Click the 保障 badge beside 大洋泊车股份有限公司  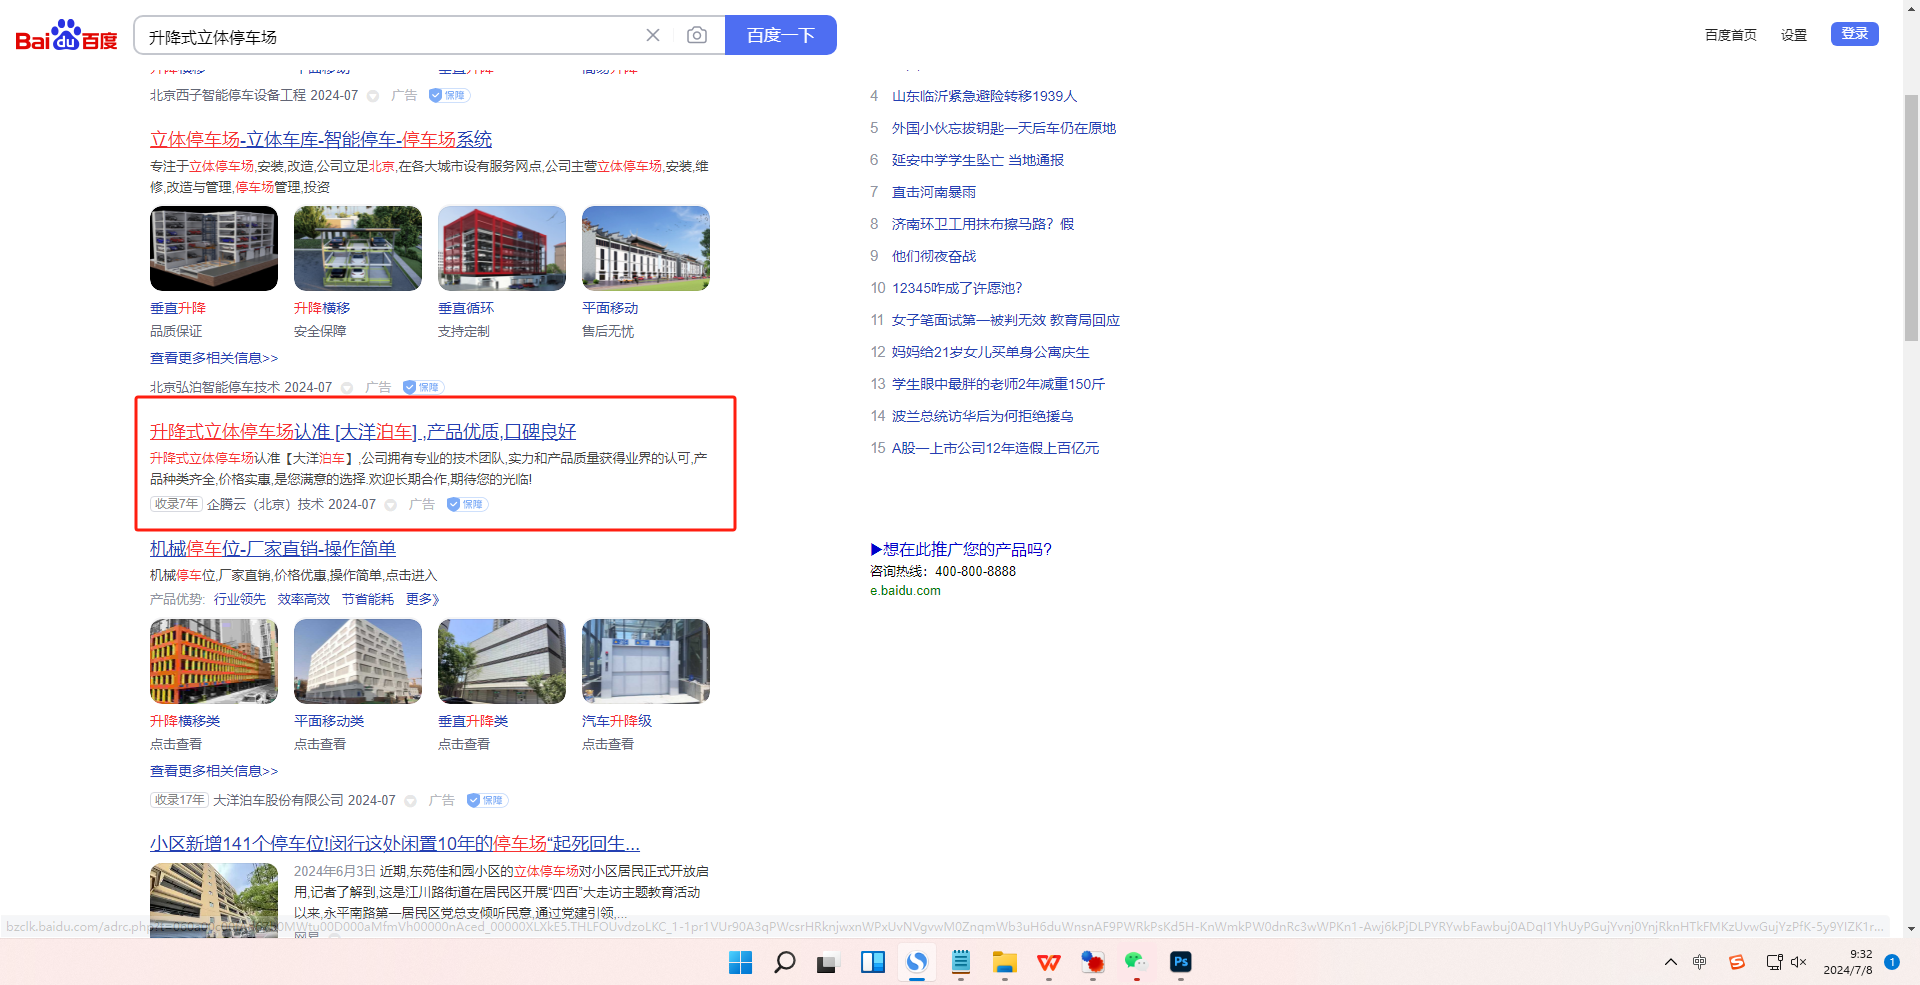pos(488,800)
